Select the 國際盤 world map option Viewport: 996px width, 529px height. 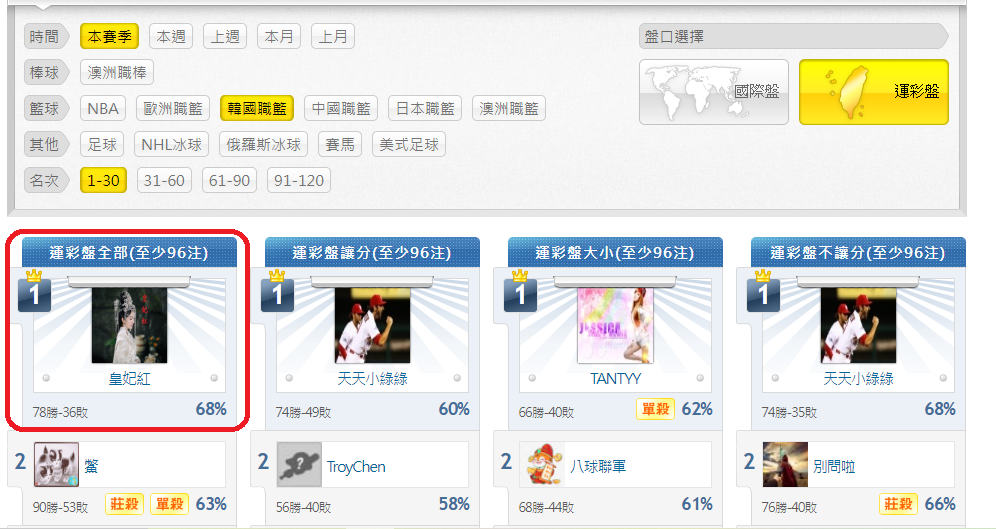[713, 92]
